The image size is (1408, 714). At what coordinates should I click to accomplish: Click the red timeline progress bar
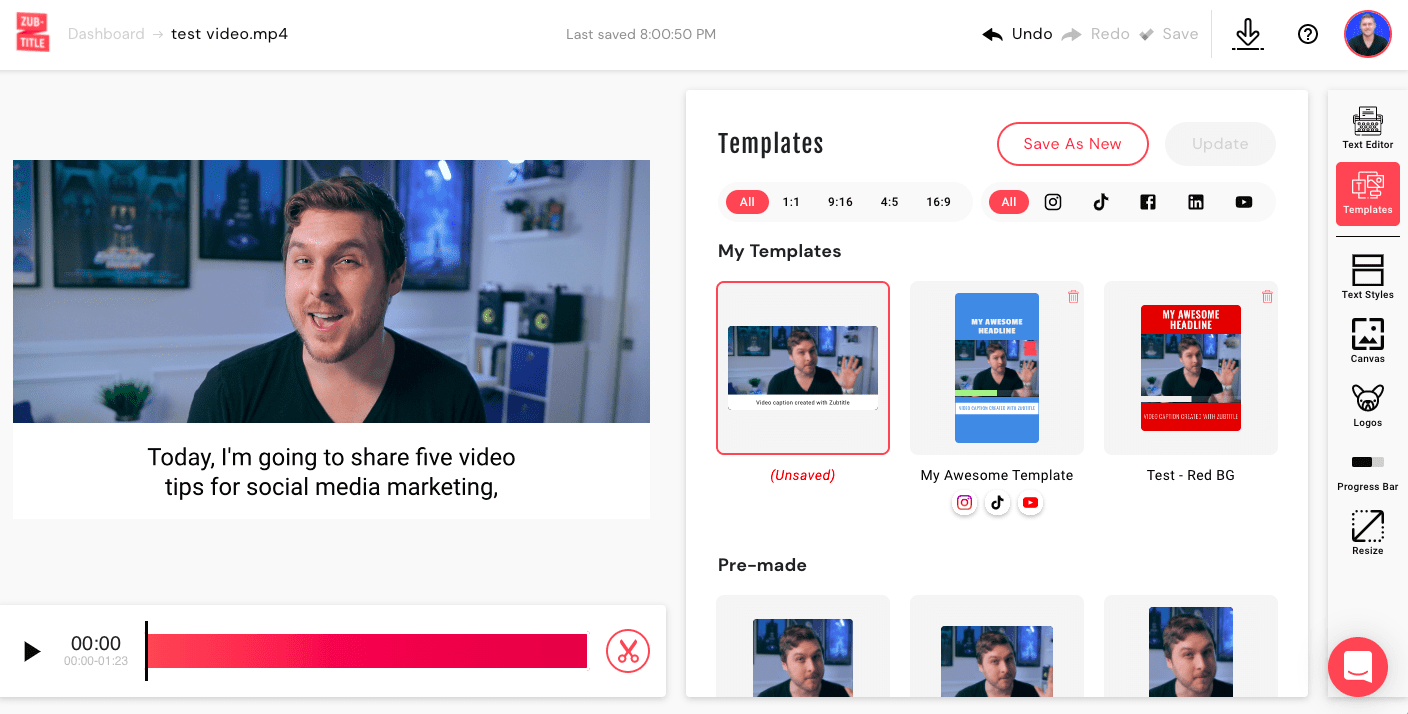pos(367,651)
